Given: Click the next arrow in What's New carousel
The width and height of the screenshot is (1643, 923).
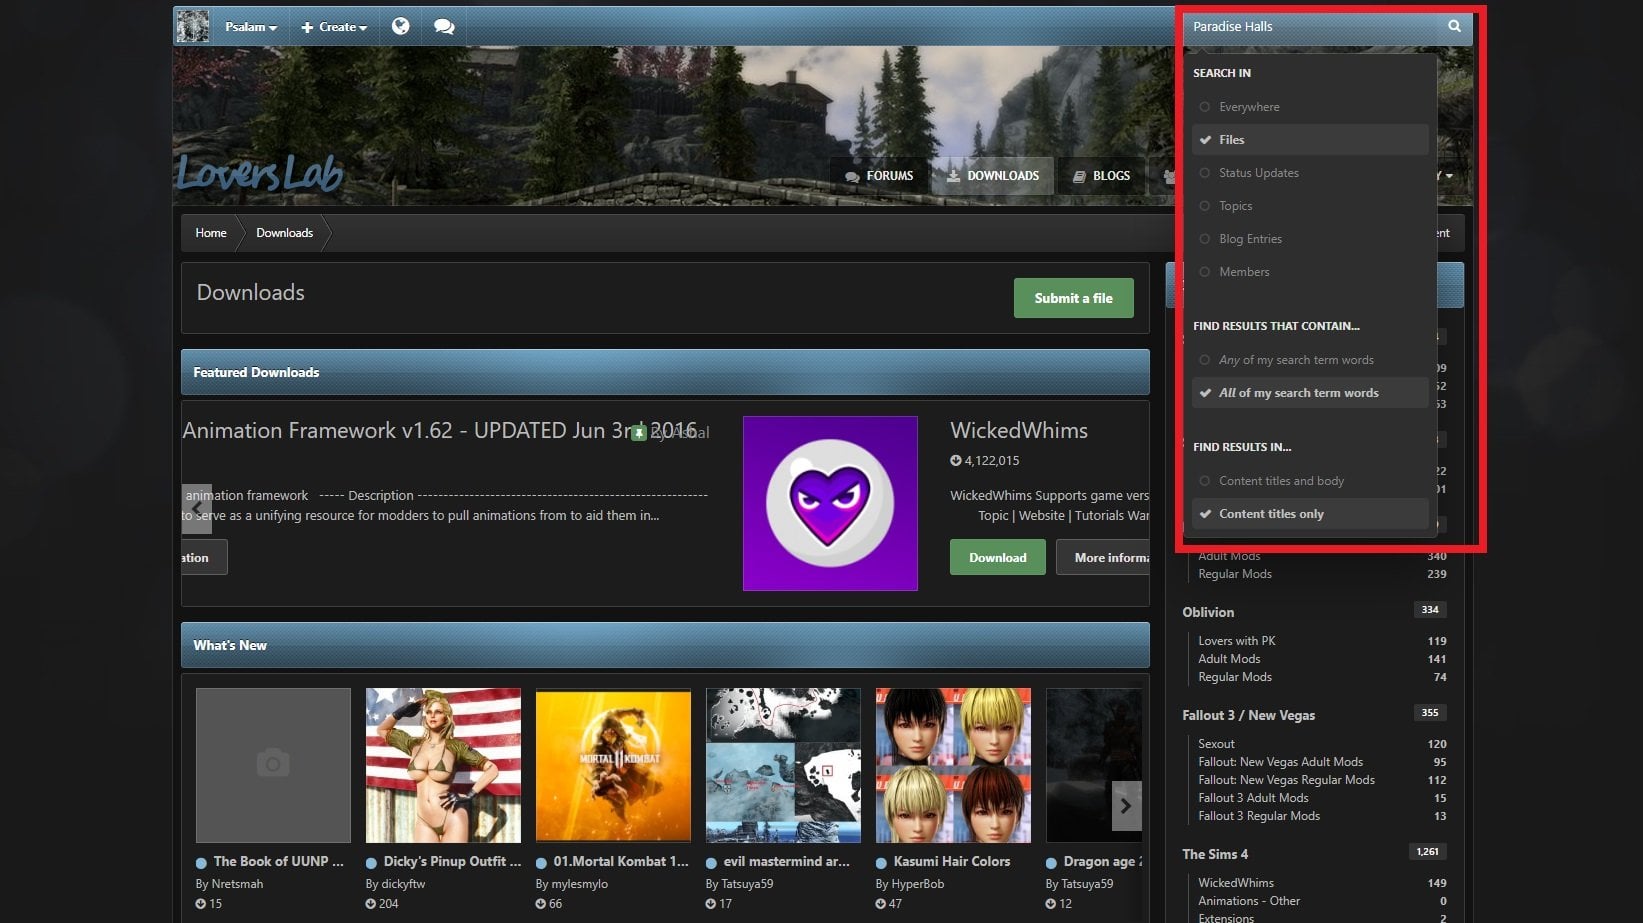Looking at the screenshot, I should [x=1126, y=806].
